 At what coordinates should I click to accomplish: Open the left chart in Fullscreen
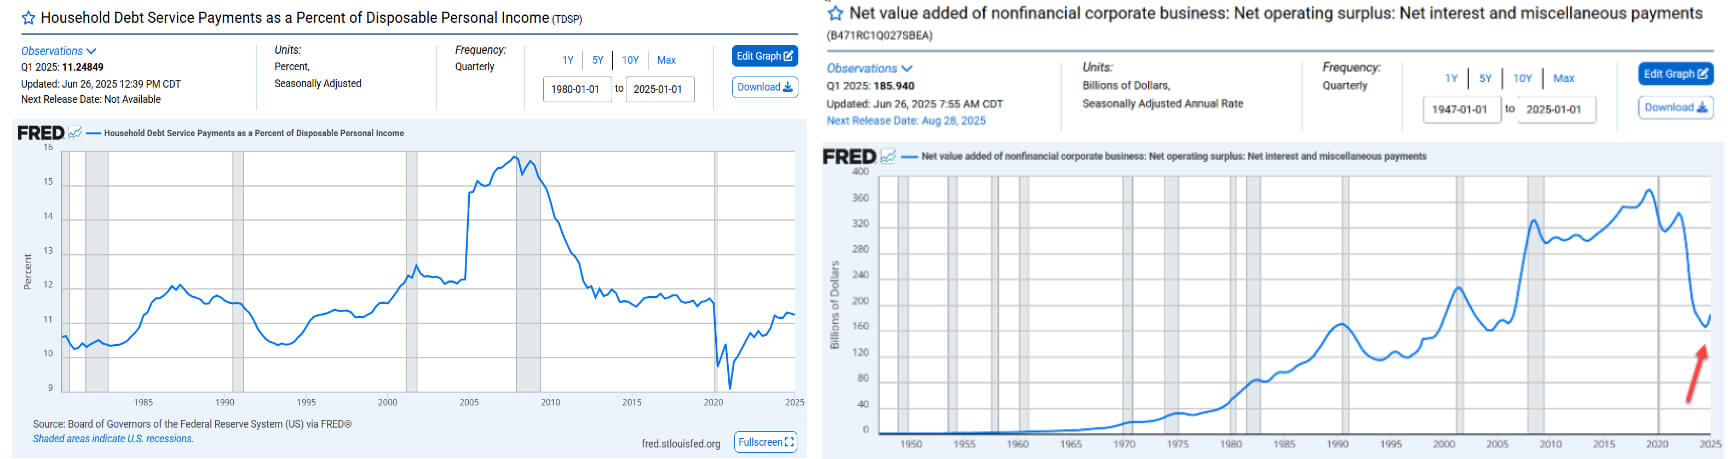pyautogui.click(x=766, y=442)
